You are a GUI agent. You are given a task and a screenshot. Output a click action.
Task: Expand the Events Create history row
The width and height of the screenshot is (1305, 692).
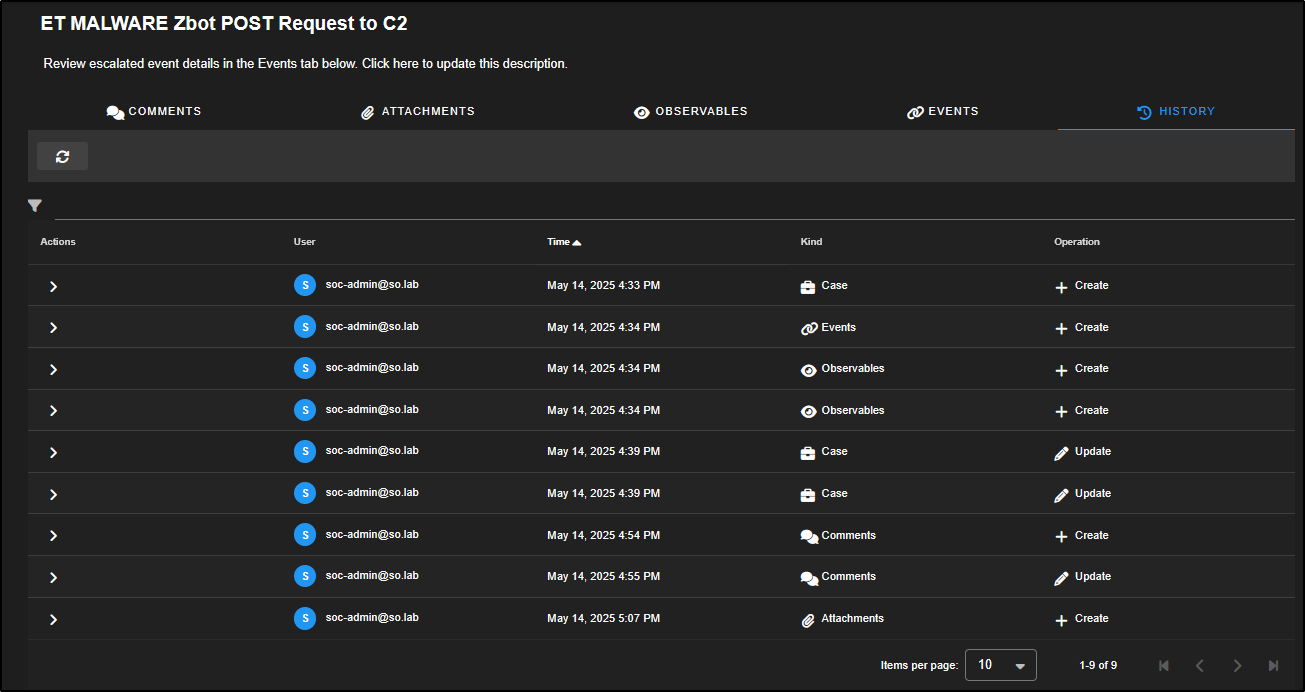click(x=53, y=328)
